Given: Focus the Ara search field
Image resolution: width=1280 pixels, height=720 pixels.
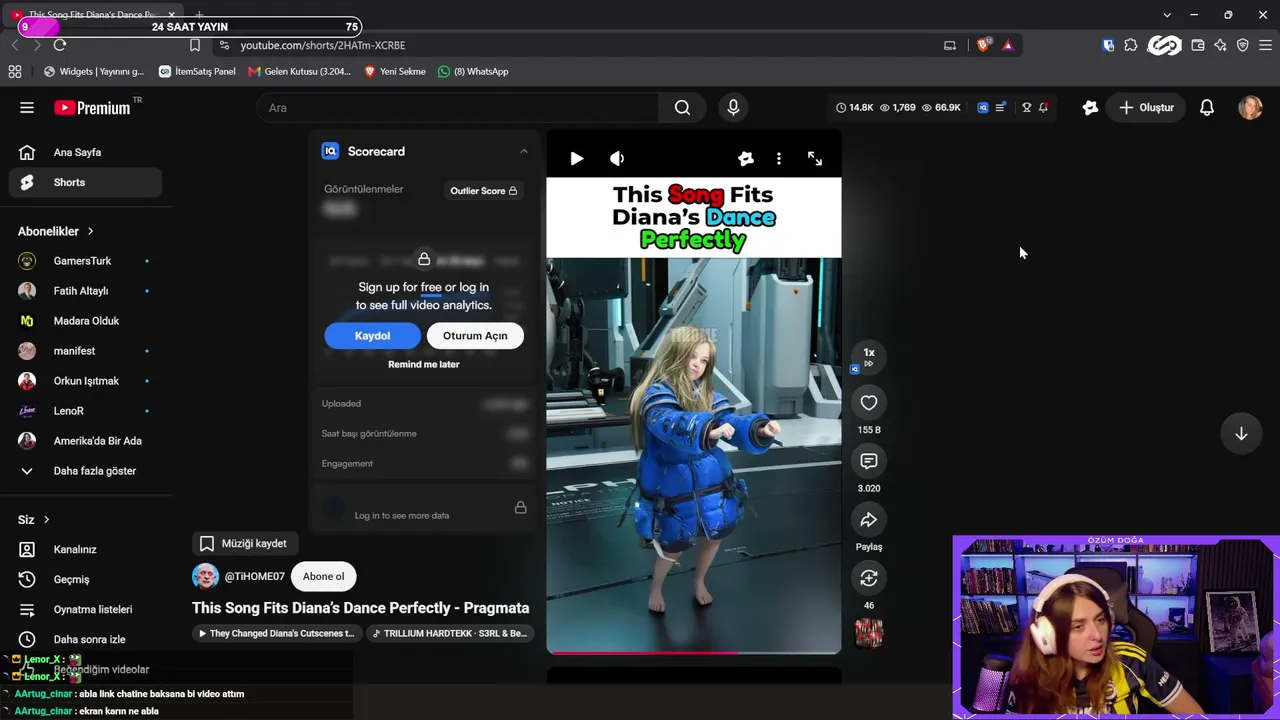Looking at the screenshot, I should coord(458,108).
